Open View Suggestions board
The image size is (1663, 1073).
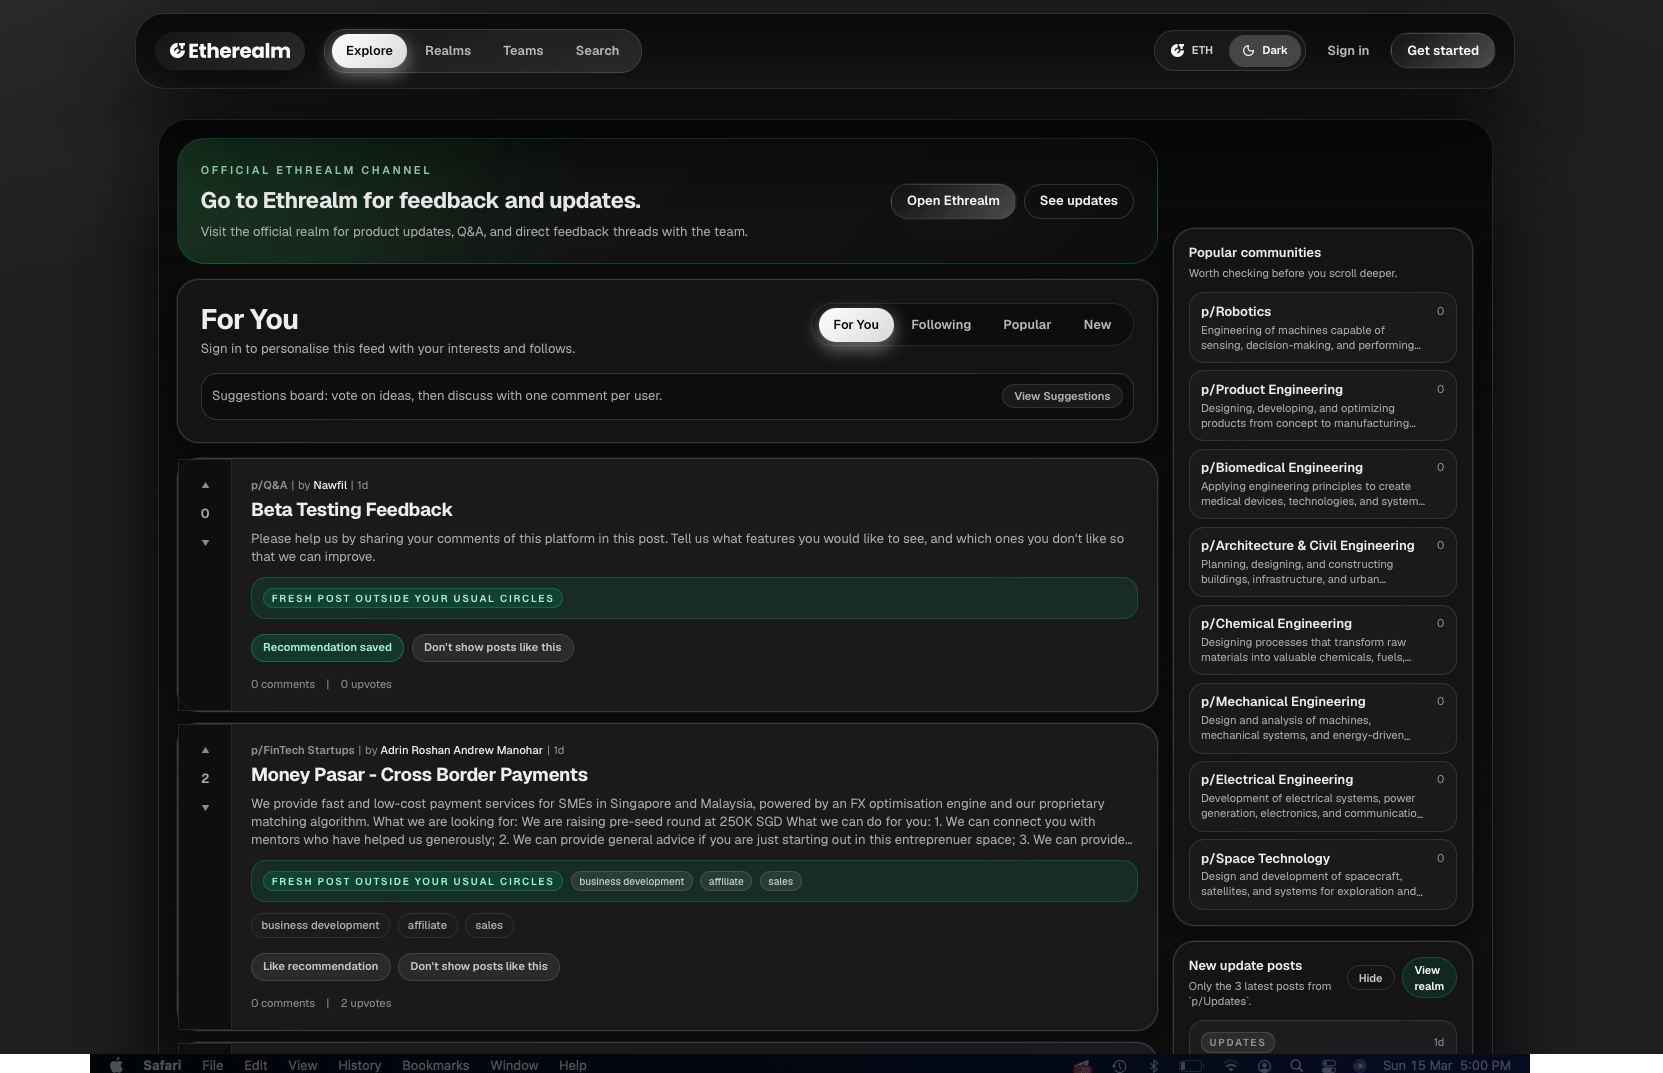pos(1061,396)
